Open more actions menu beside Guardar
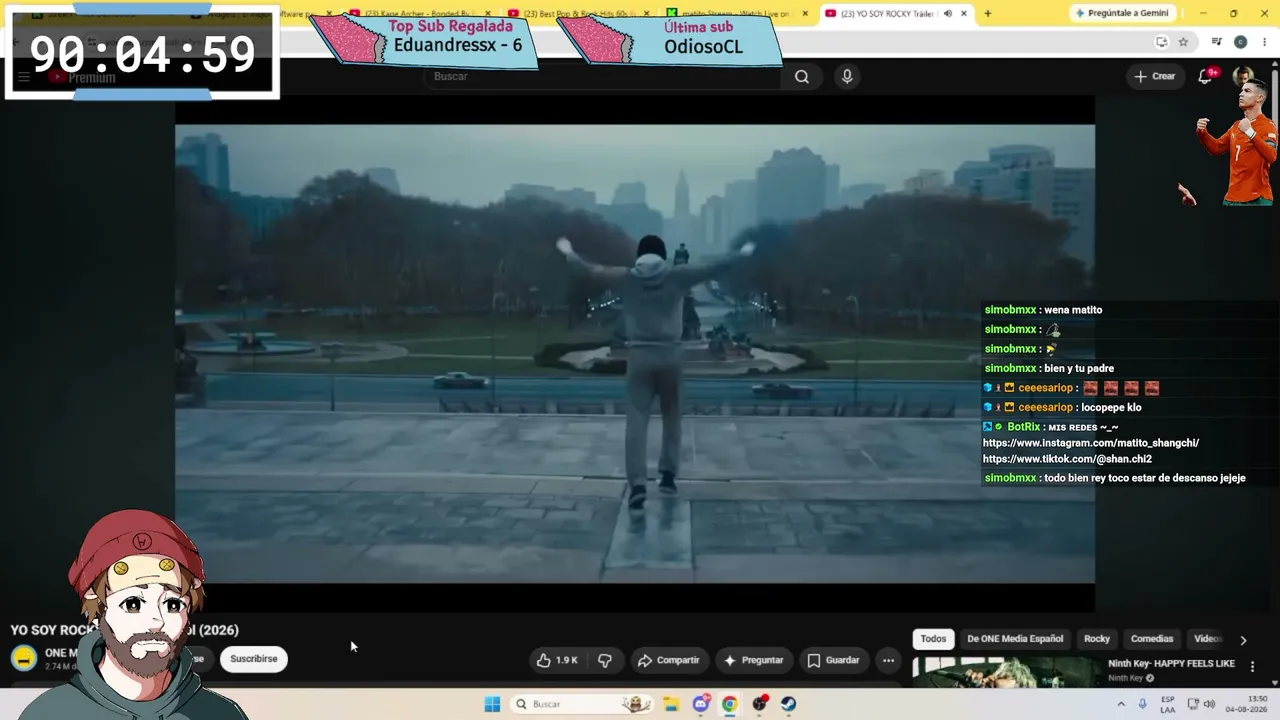1280x720 pixels. tap(888, 660)
